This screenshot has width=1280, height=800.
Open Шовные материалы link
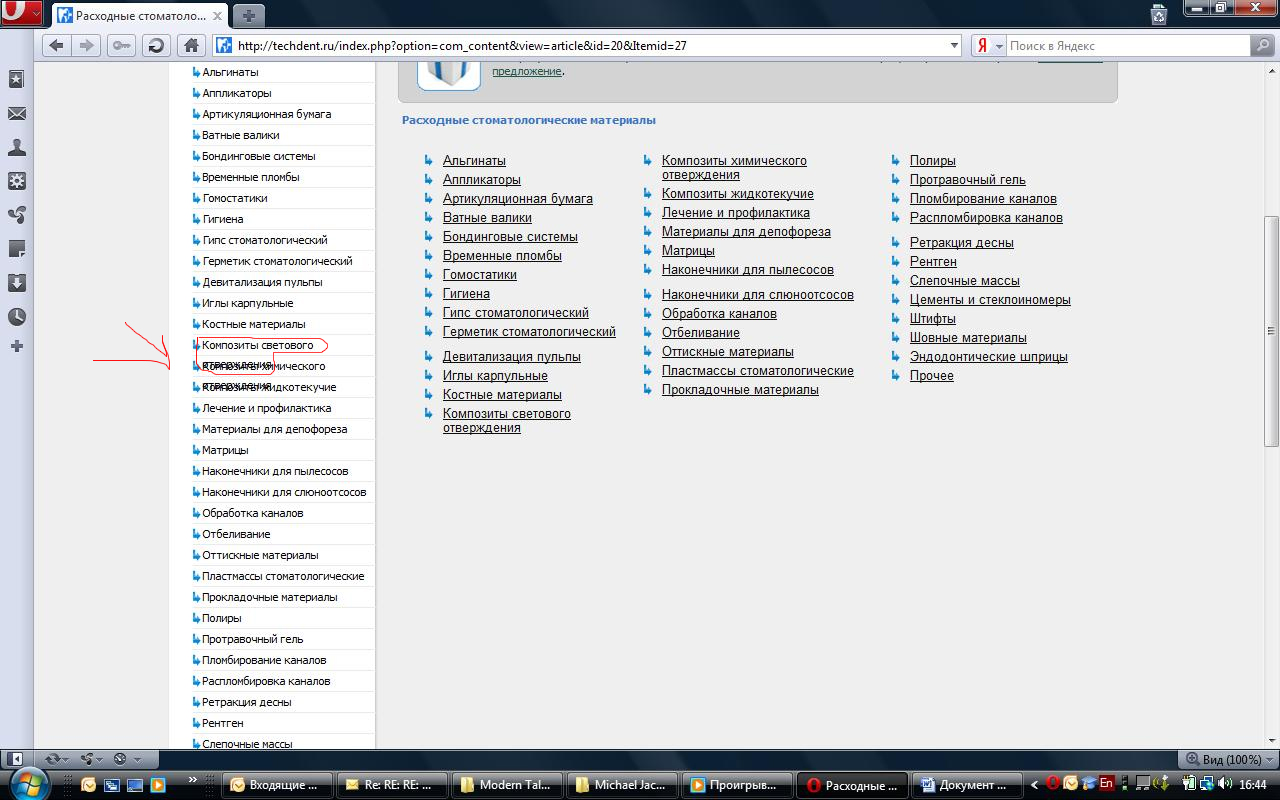click(968, 338)
